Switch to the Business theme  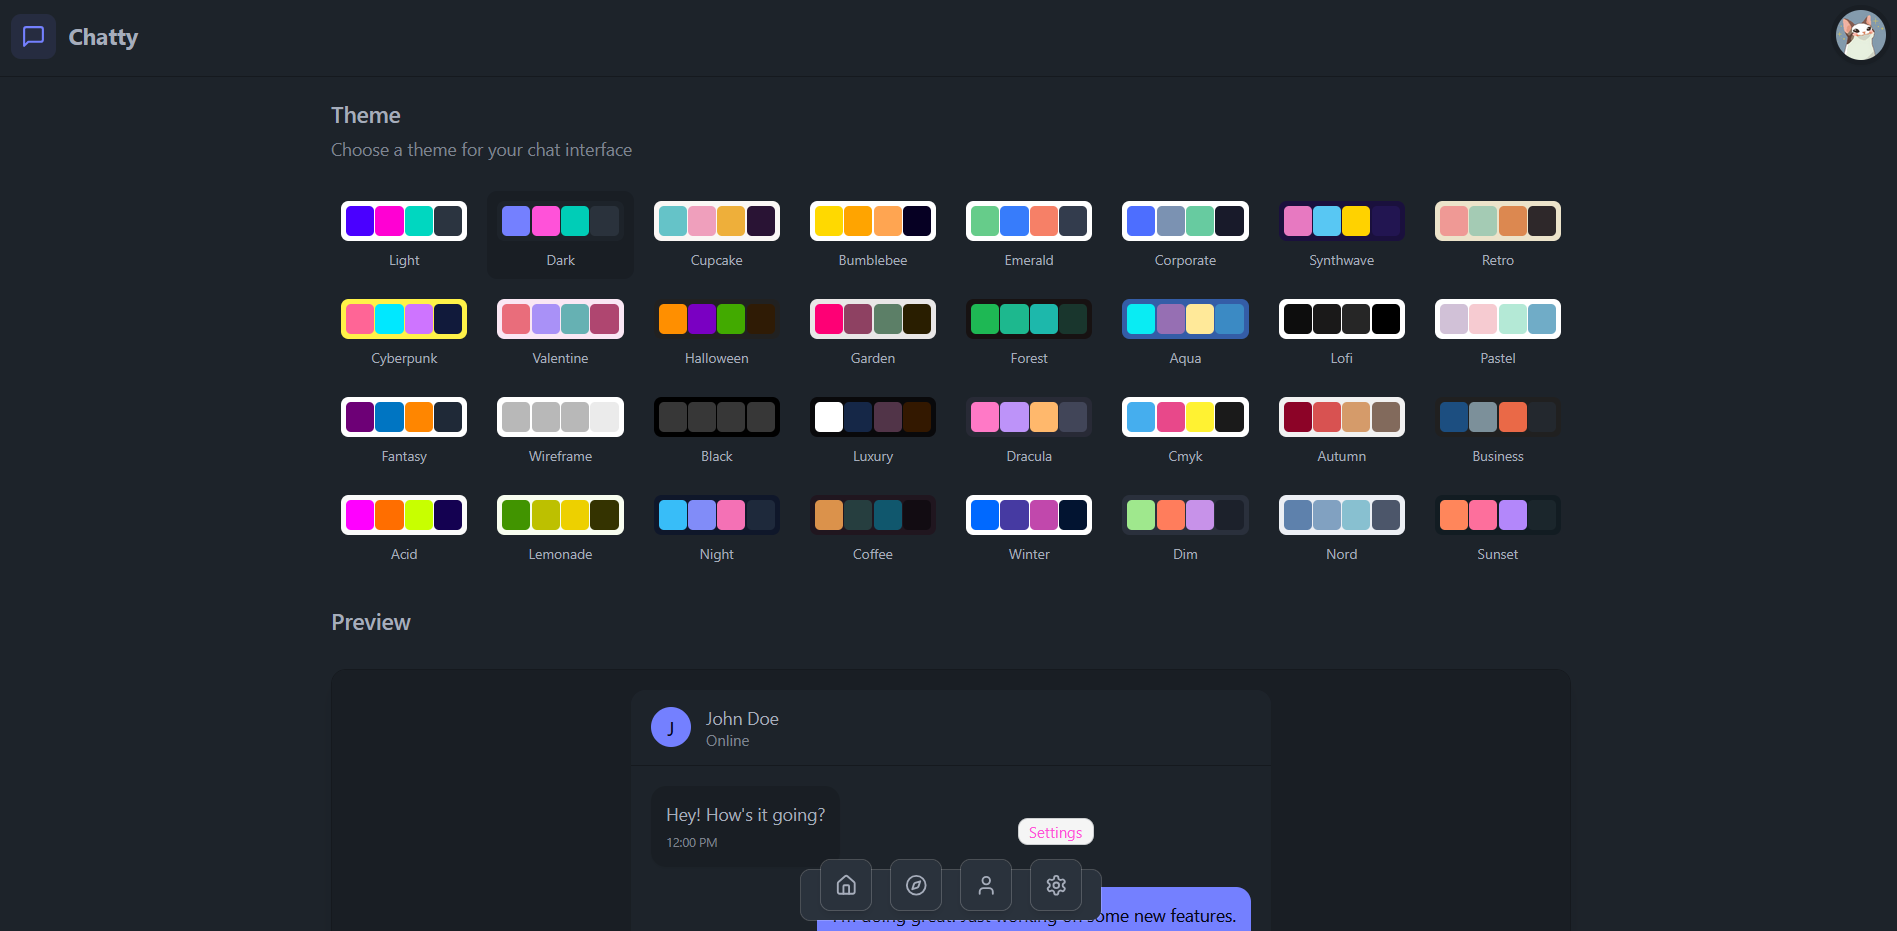coord(1498,431)
